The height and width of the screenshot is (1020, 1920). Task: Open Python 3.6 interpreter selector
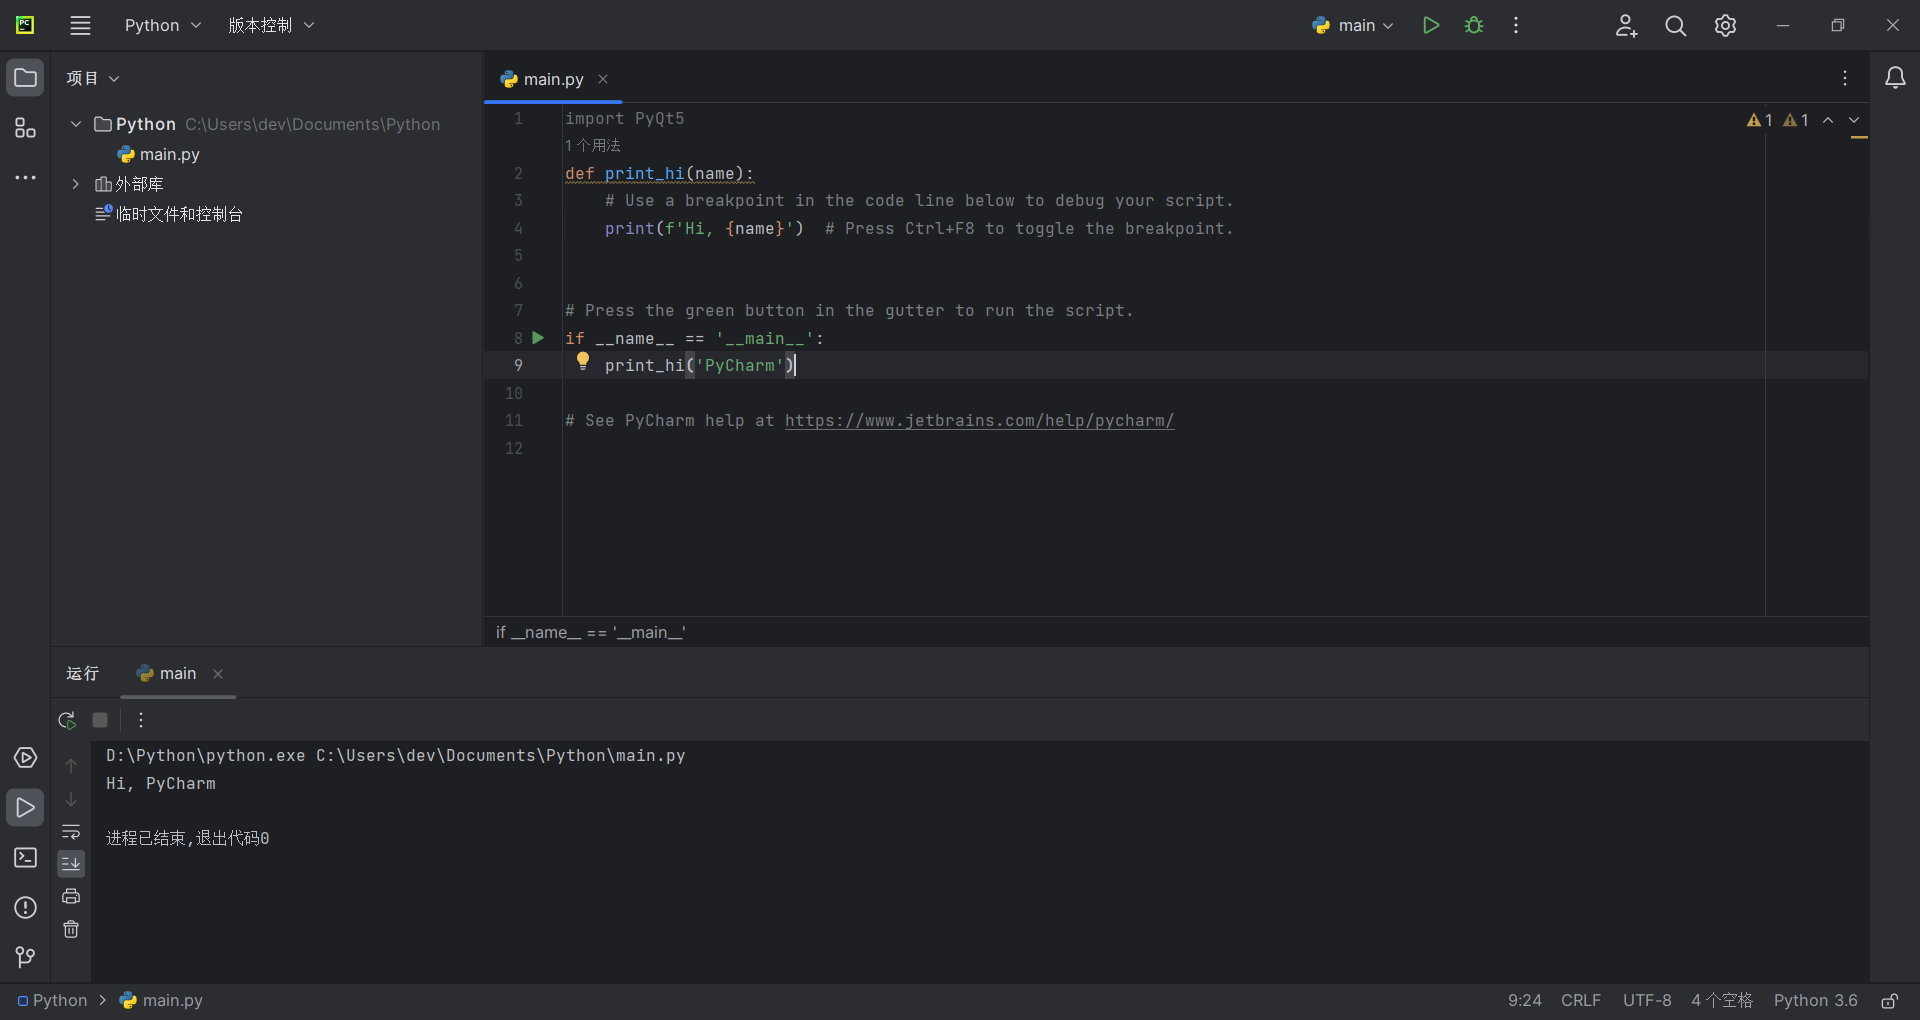click(1816, 1001)
